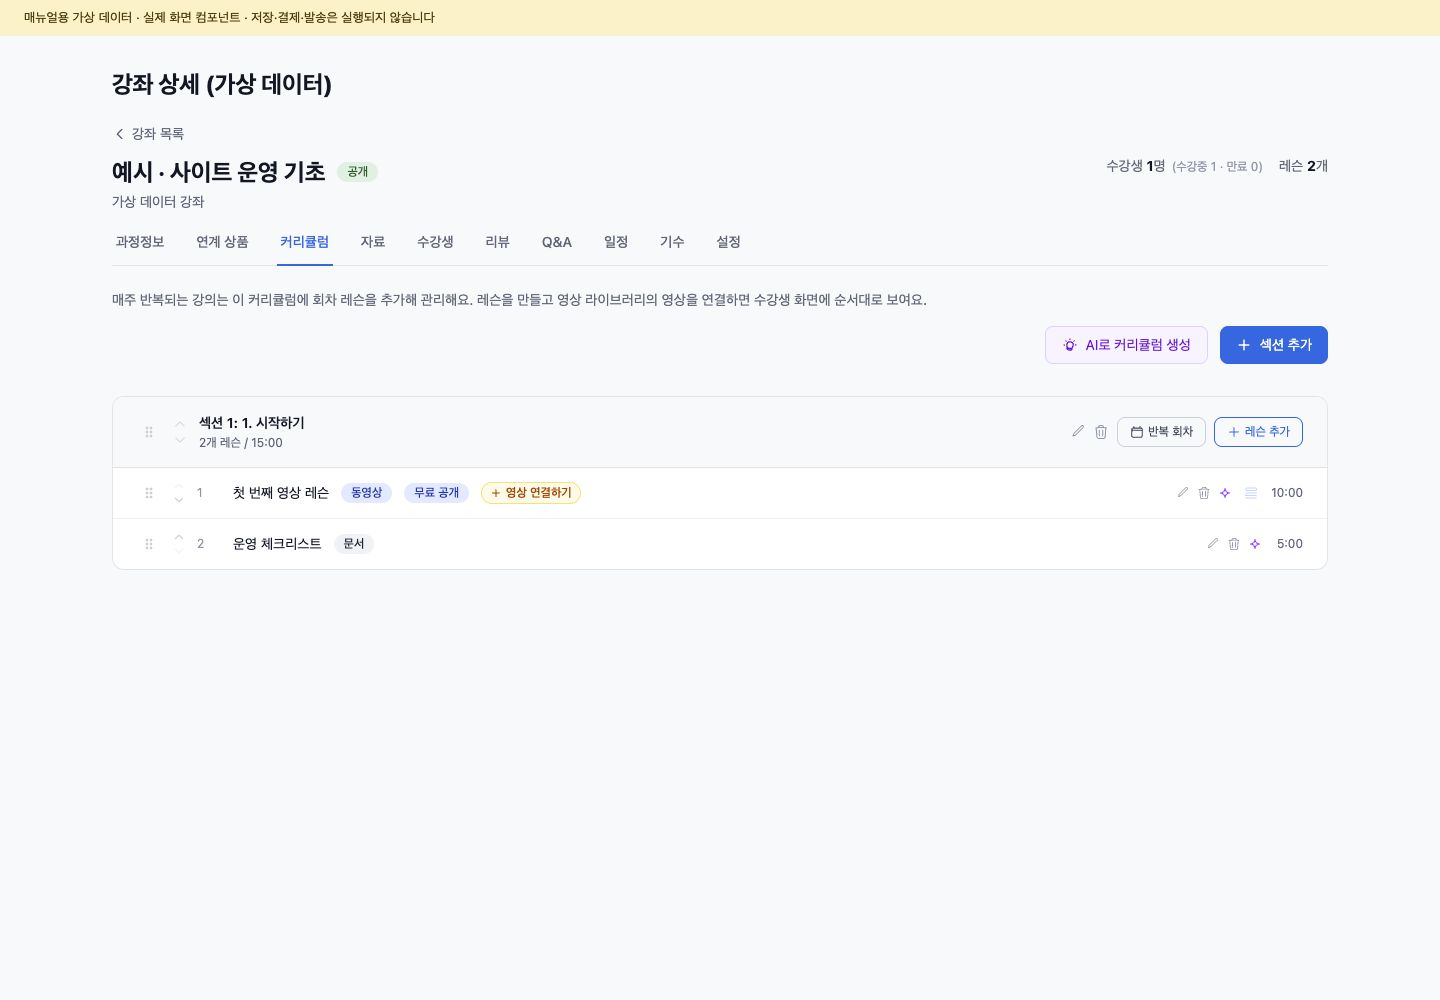Switch to the 수강생 tab

click(435, 242)
